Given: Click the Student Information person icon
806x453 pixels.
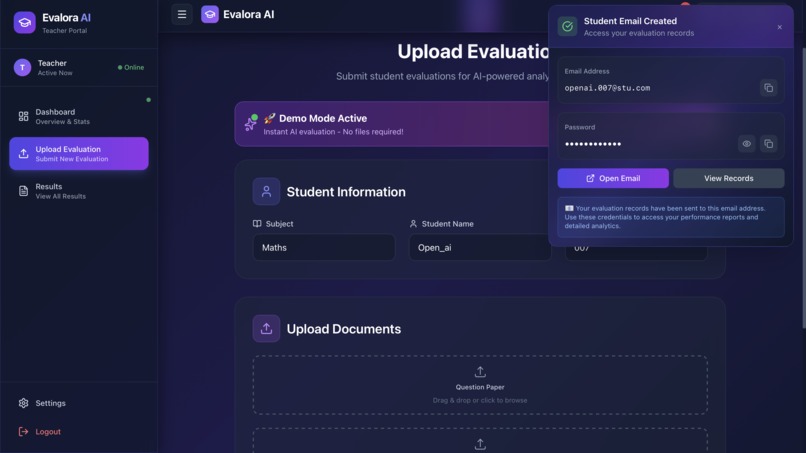Looking at the screenshot, I should [x=266, y=191].
